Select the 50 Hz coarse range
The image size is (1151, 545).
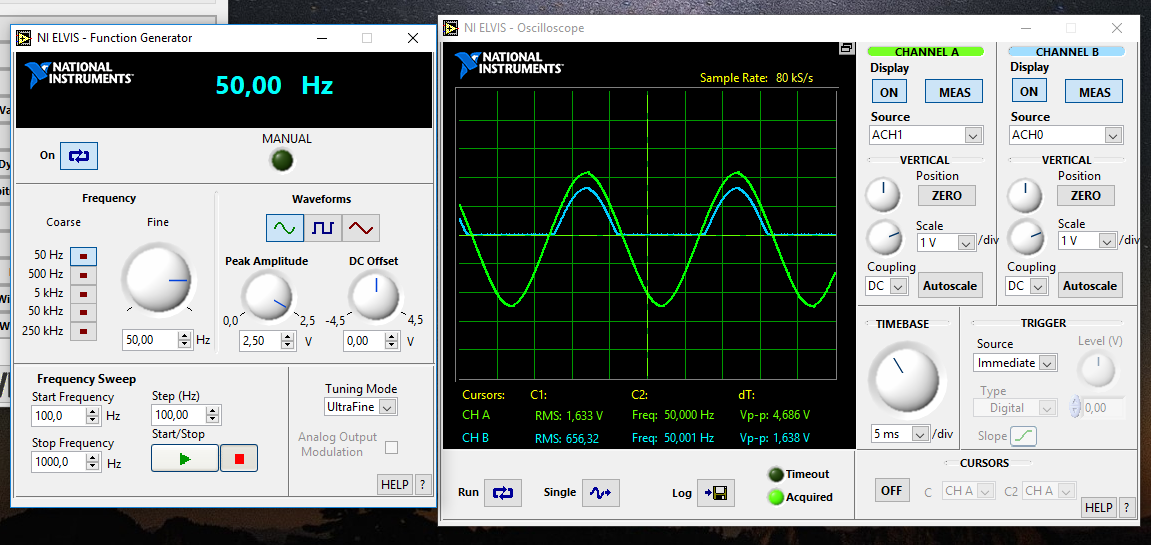click(83, 256)
